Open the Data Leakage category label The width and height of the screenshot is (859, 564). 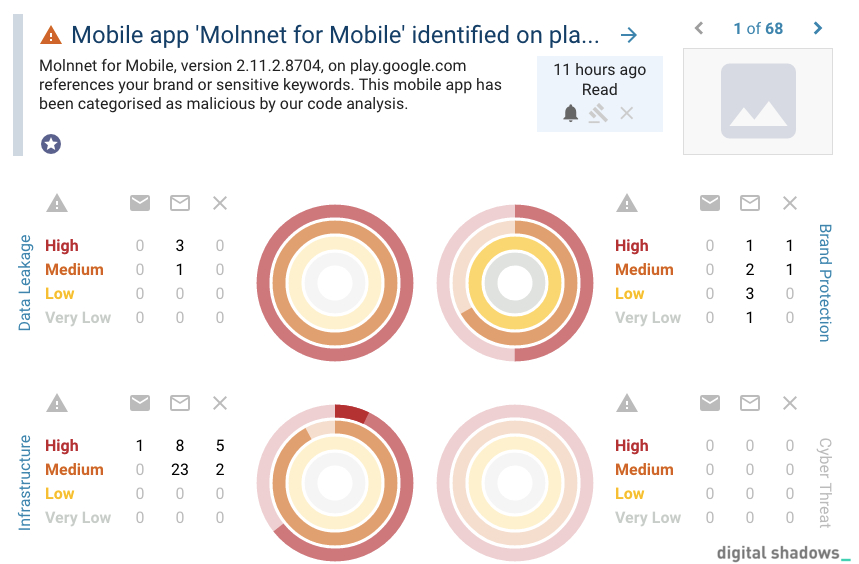click(x=25, y=283)
